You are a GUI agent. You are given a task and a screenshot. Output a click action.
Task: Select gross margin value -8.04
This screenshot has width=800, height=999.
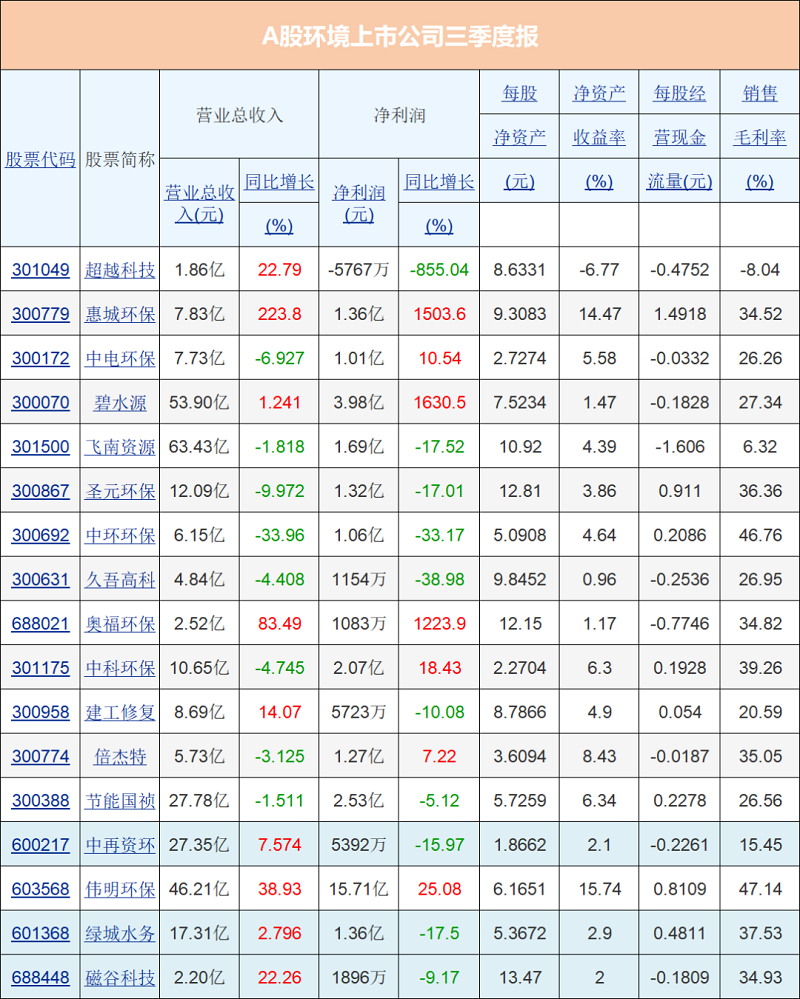point(760,270)
